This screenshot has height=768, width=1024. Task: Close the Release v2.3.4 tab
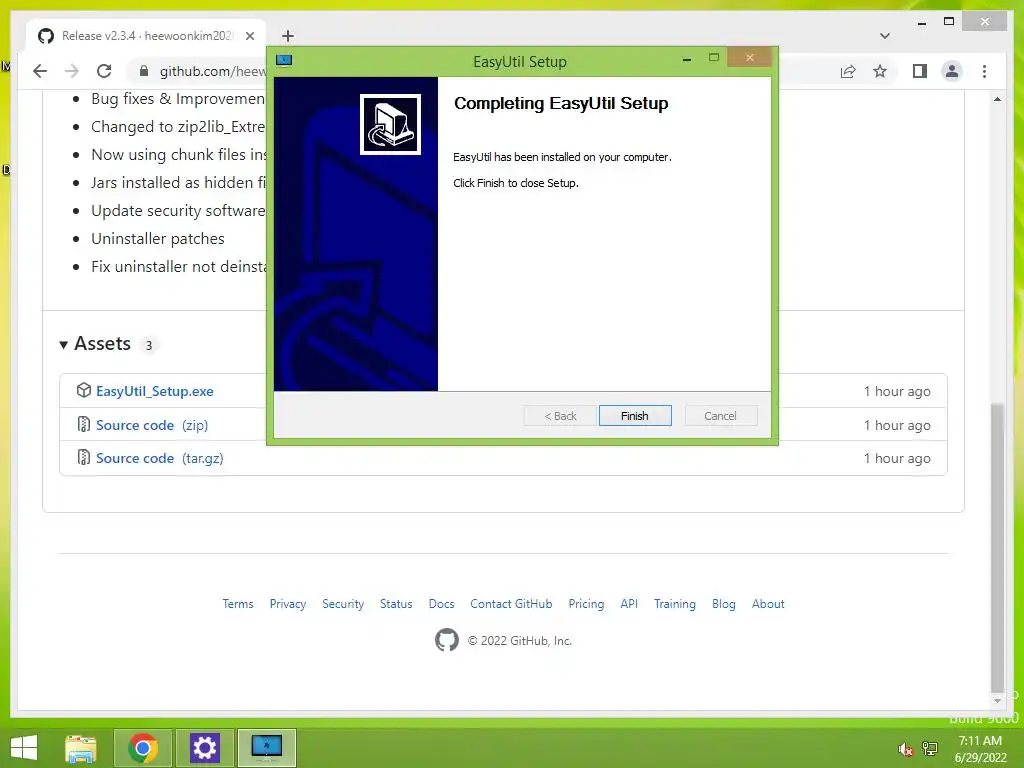pyautogui.click(x=249, y=36)
